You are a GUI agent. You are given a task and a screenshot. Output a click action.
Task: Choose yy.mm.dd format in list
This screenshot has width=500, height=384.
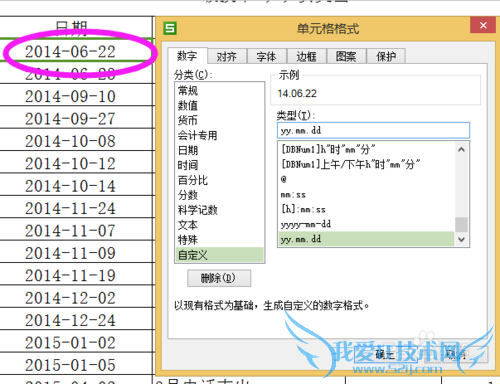(366, 239)
